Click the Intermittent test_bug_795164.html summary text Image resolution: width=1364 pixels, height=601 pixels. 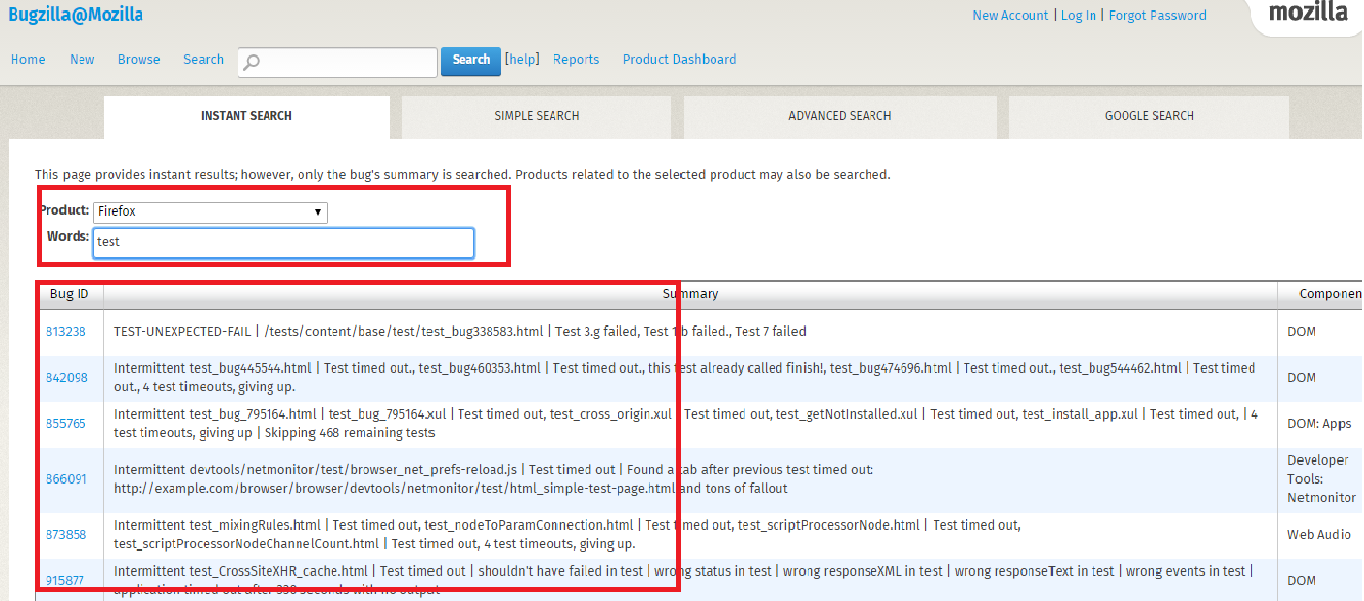686,423
